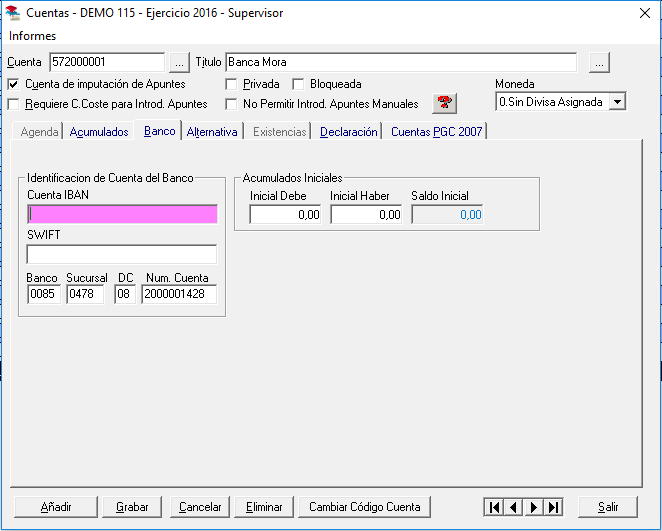Open the Informes menu

click(33, 36)
